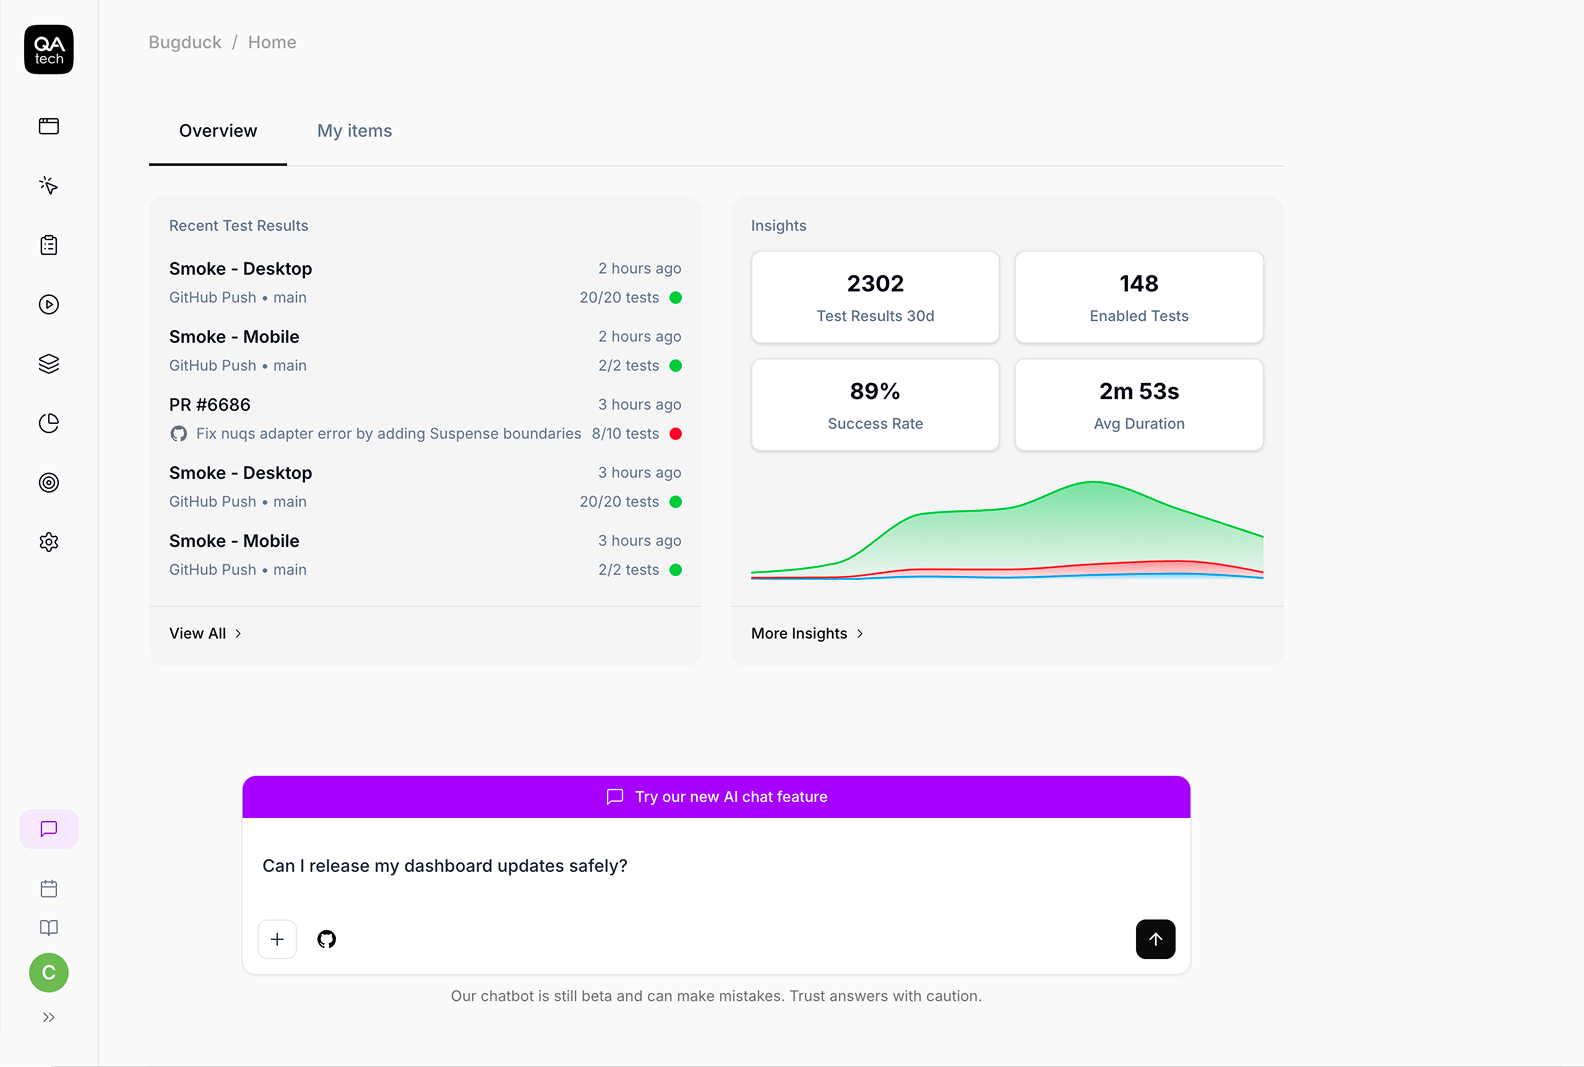
Task: Click the GitHub icon in chat box
Action: (x=327, y=939)
